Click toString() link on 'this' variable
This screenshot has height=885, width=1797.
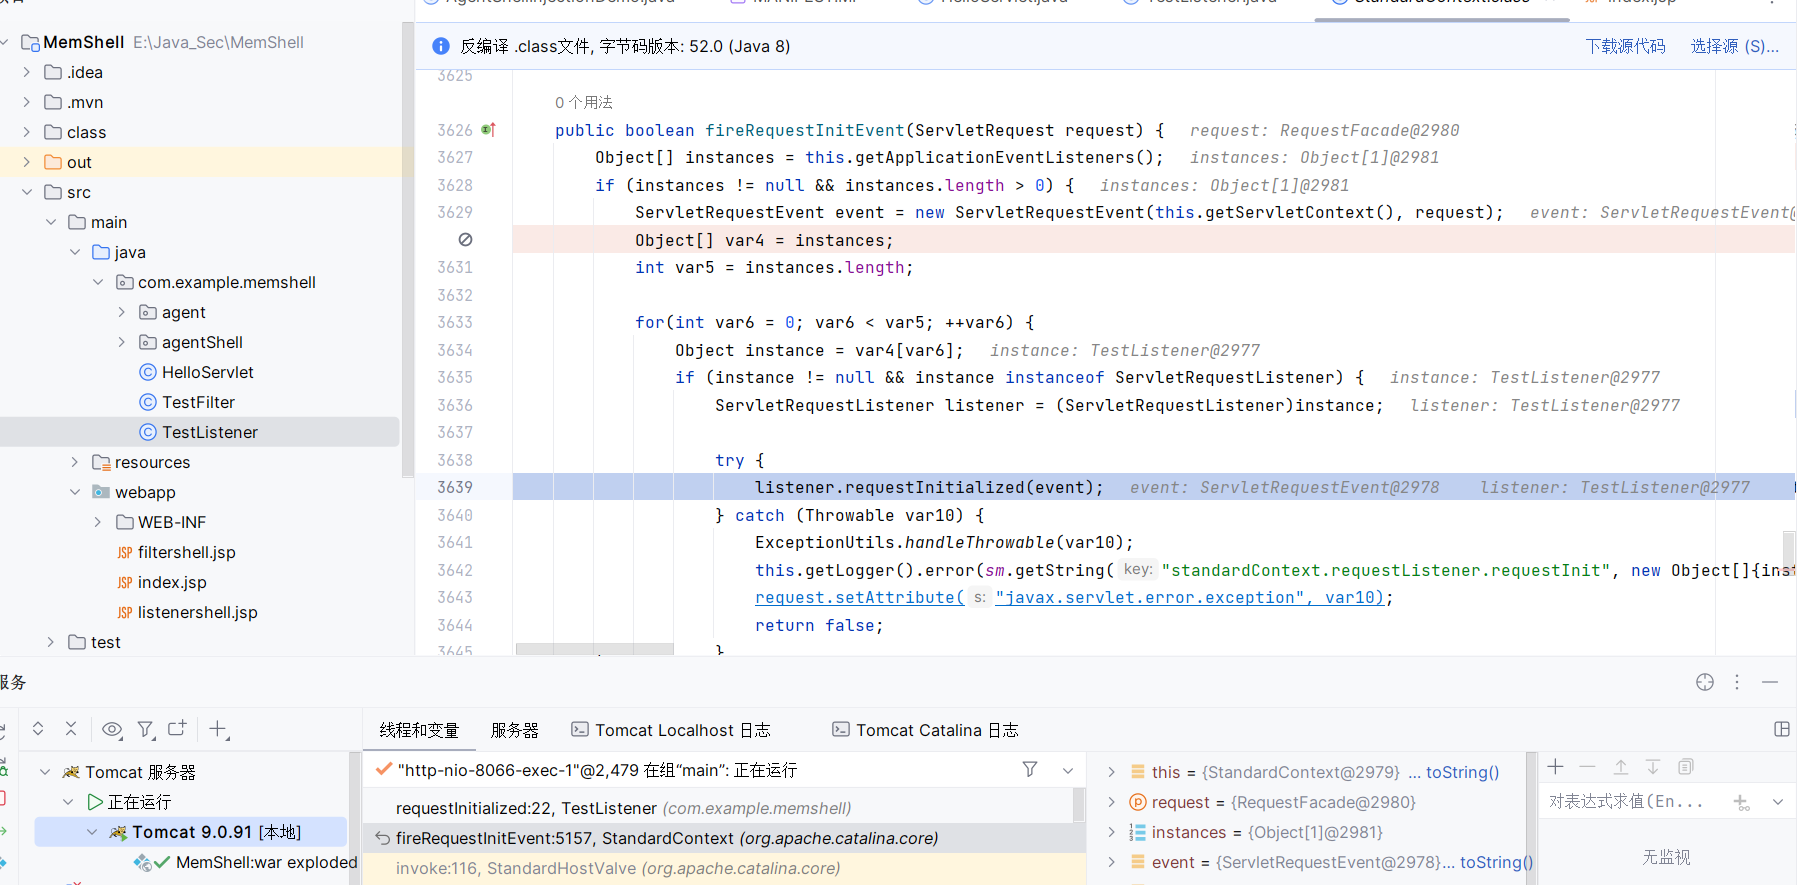(1463, 772)
